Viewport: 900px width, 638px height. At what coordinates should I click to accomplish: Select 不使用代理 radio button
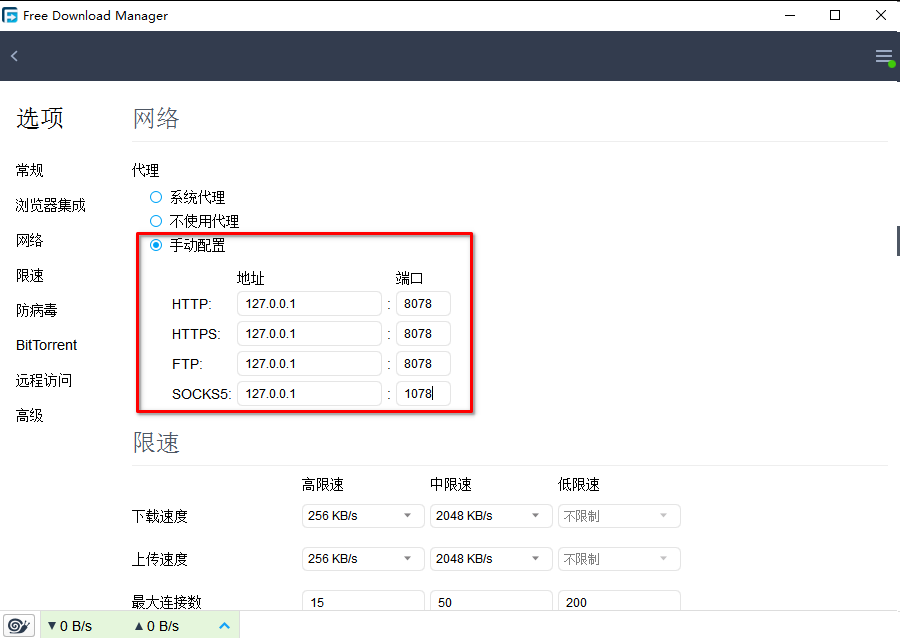[x=156, y=221]
